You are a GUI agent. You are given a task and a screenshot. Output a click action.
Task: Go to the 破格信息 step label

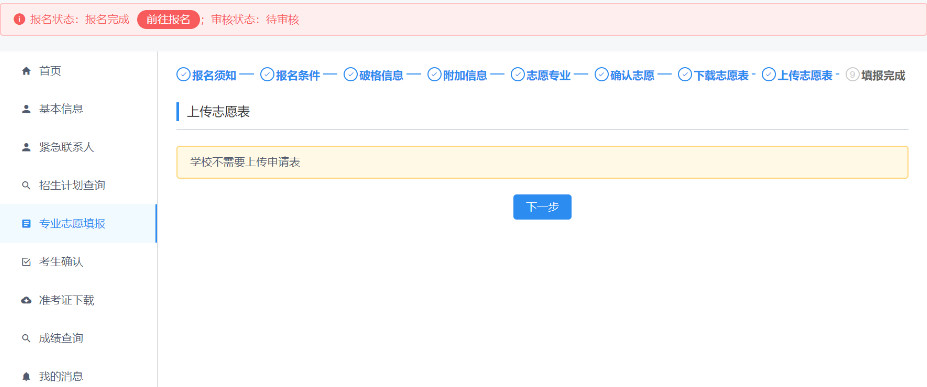[x=381, y=76]
